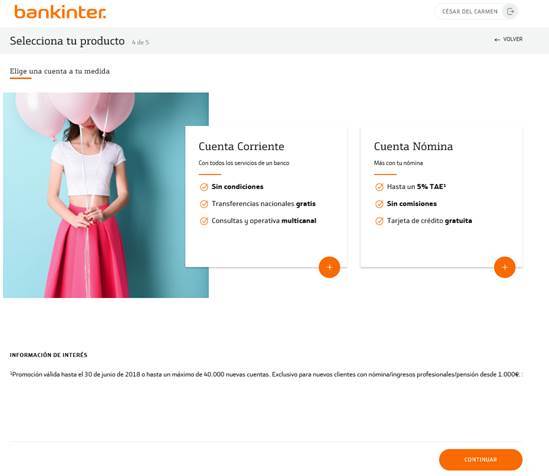The height and width of the screenshot is (476, 549).
Task: Select the Cuenta Corriente card title
Action: (241, 146)
